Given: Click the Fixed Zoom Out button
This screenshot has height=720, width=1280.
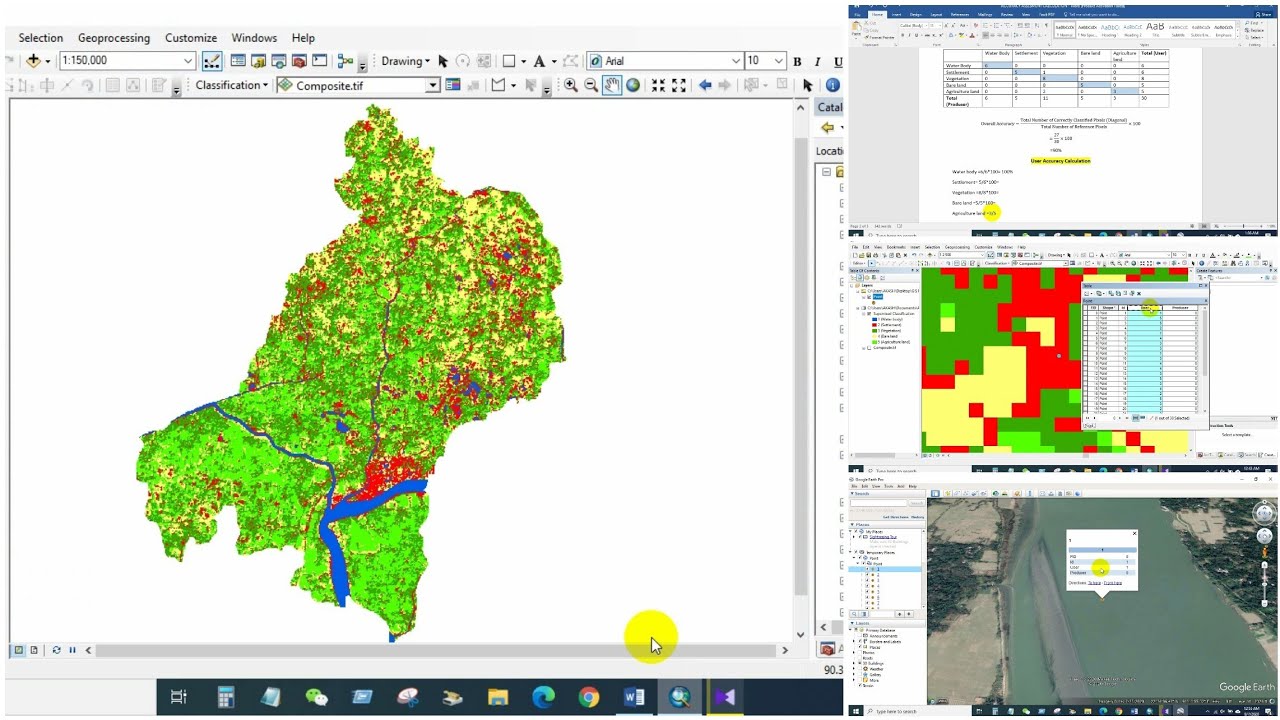Looking at the screenshot, I should 679,85.
